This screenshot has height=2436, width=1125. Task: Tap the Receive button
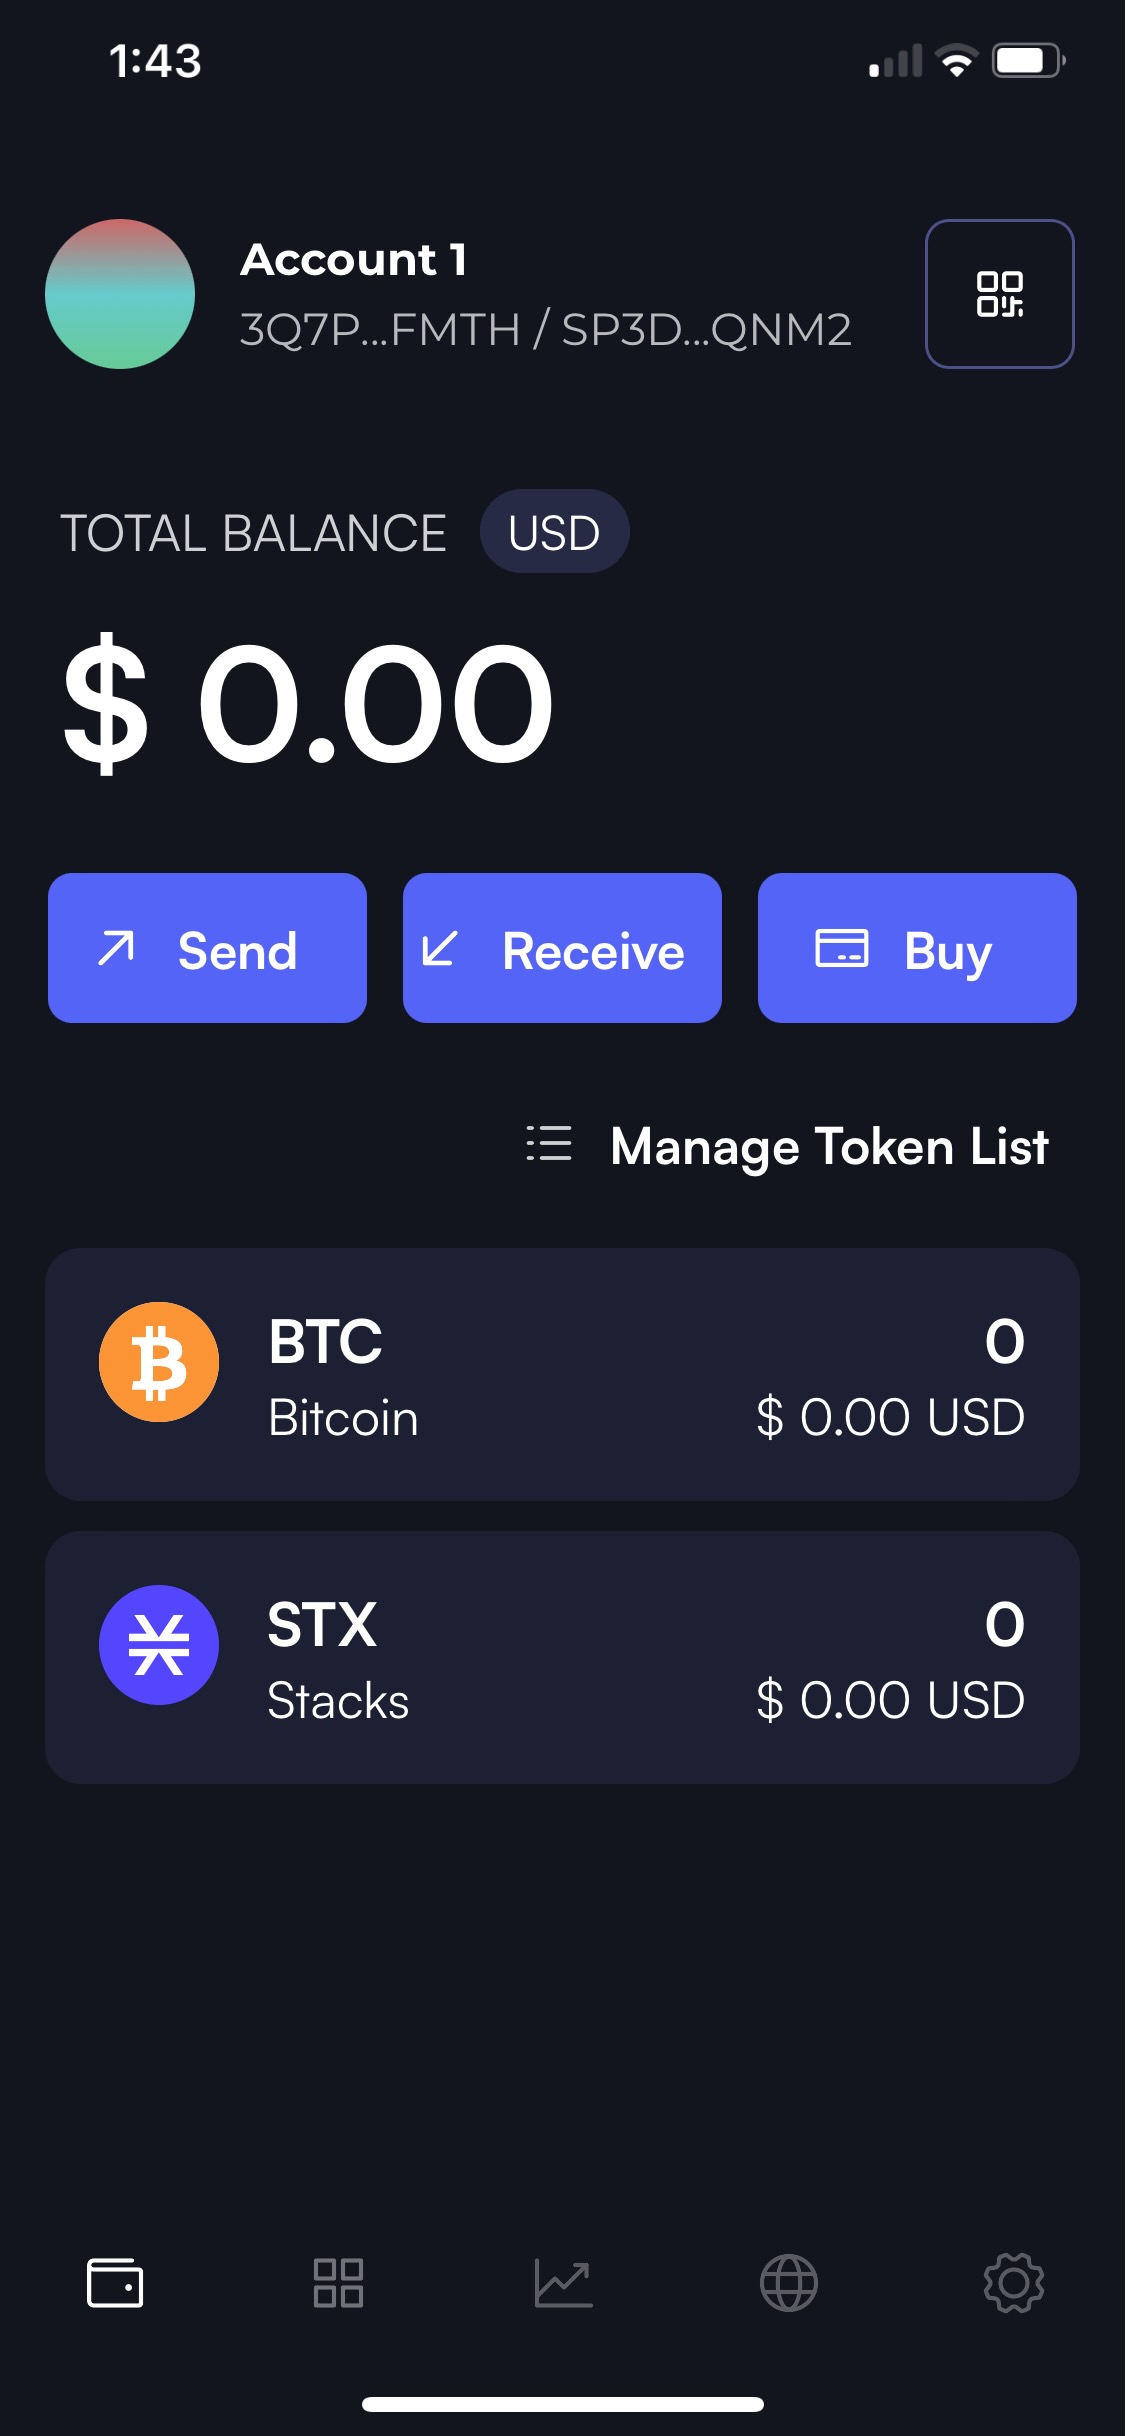tap(562, 948)
